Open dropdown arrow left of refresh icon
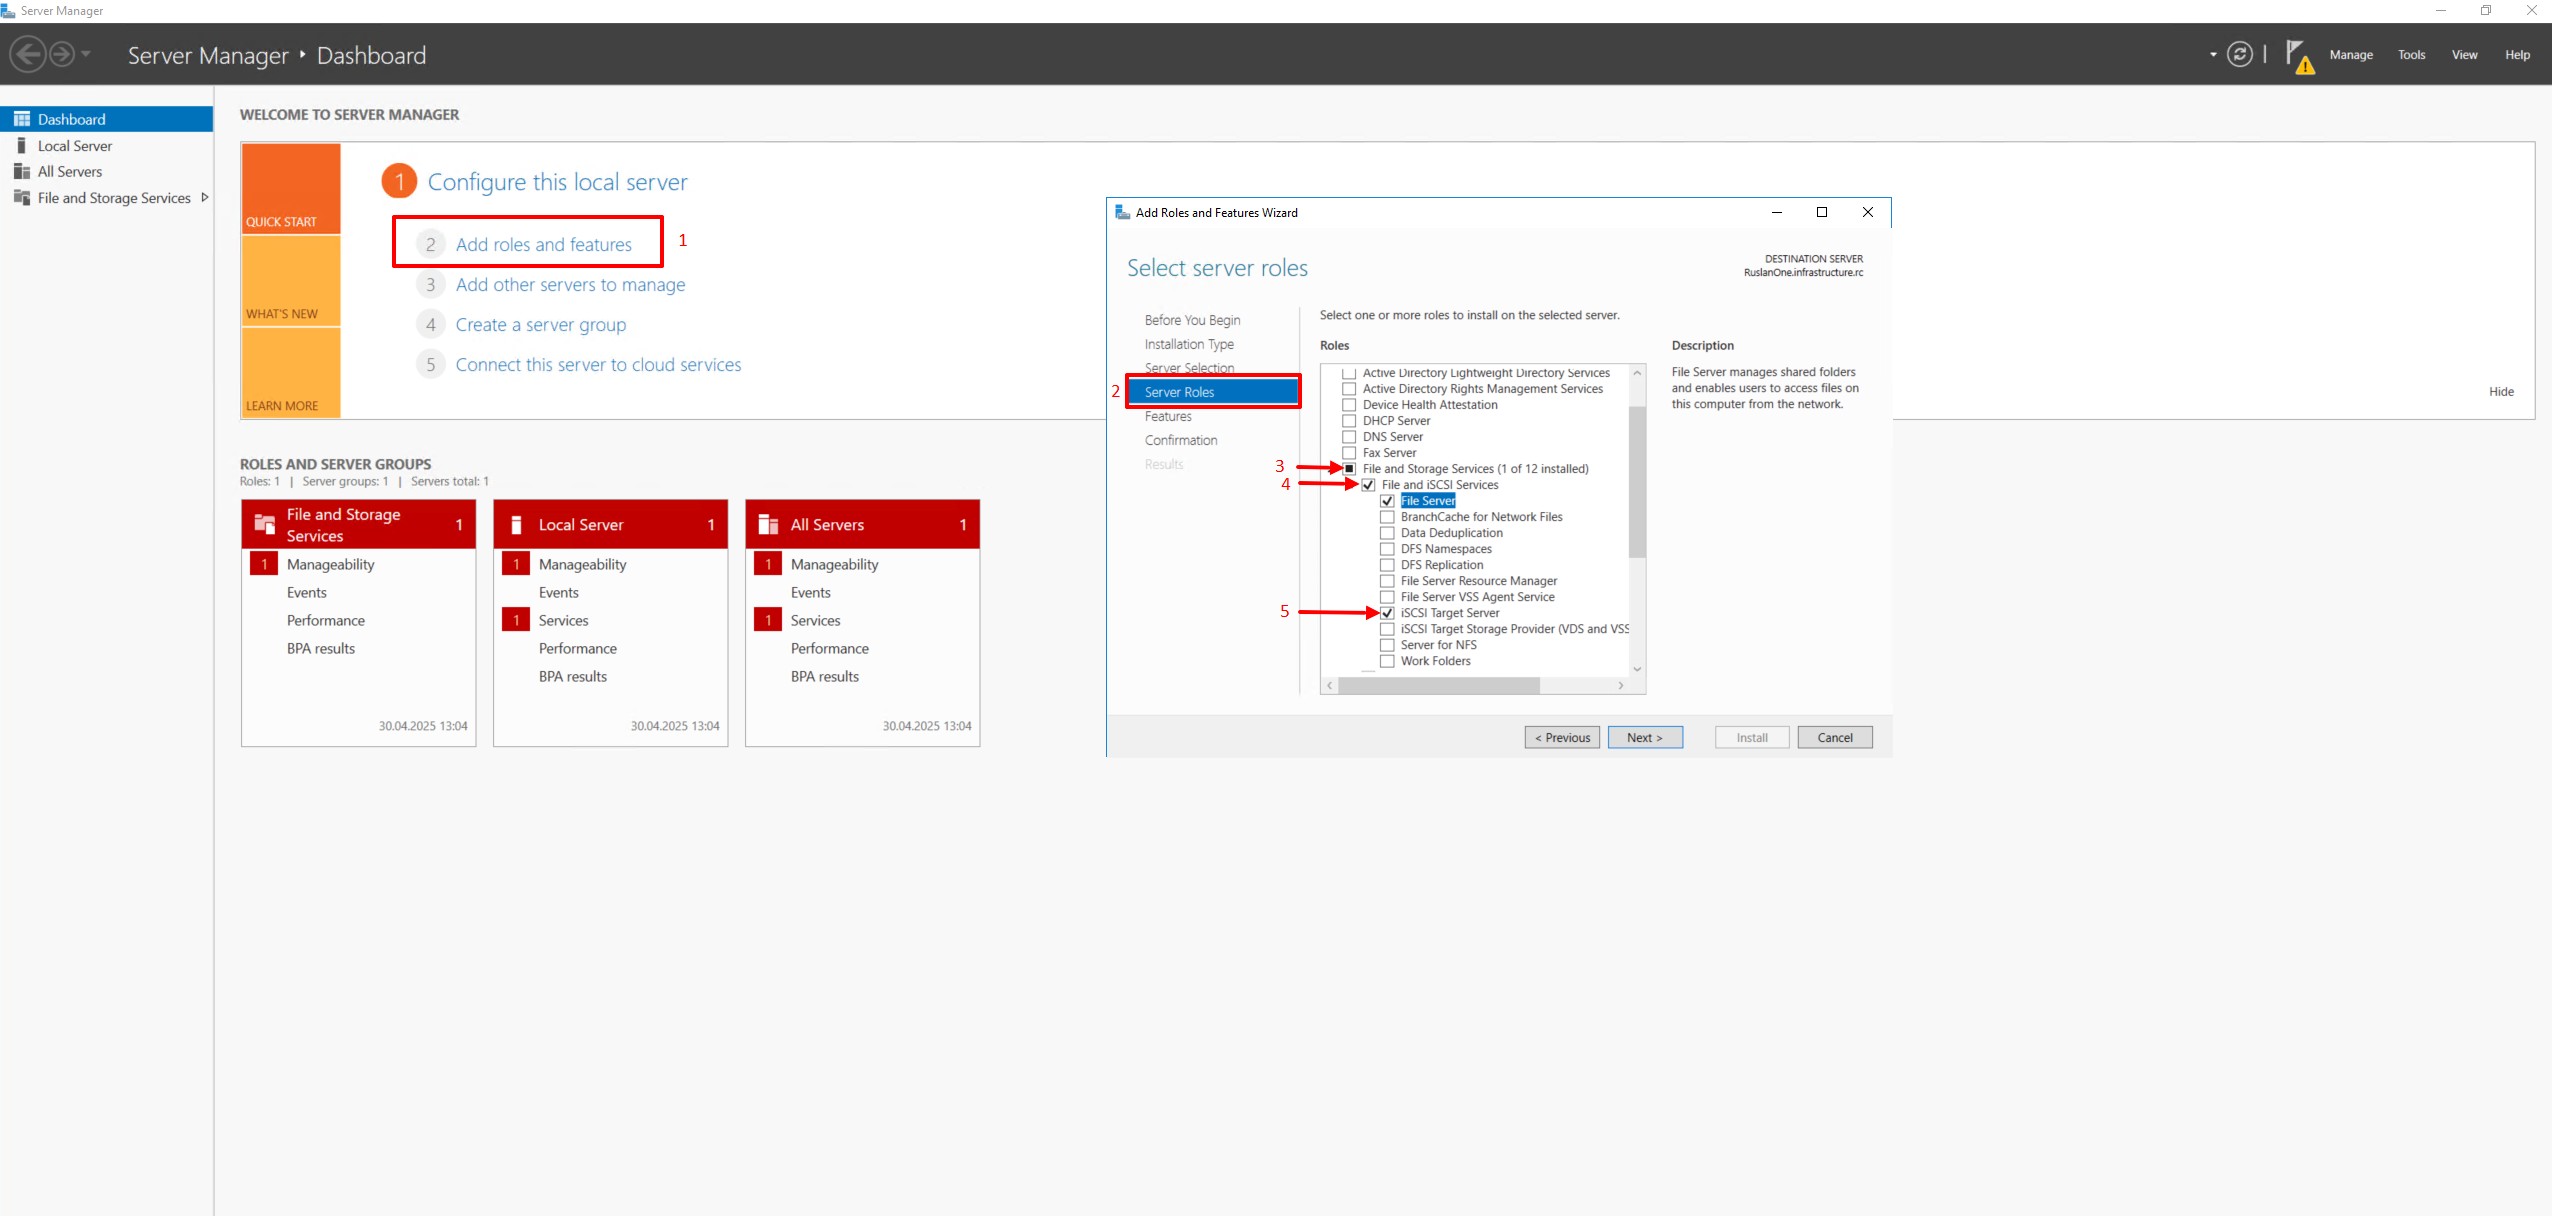 (2213, 54)
